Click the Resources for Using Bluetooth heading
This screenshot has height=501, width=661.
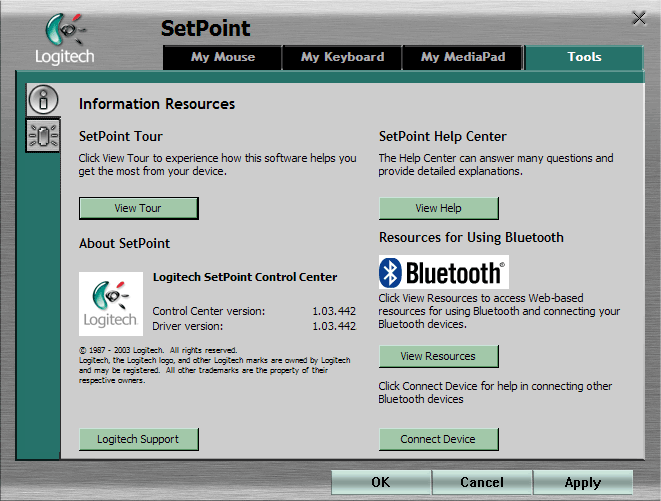471,237
